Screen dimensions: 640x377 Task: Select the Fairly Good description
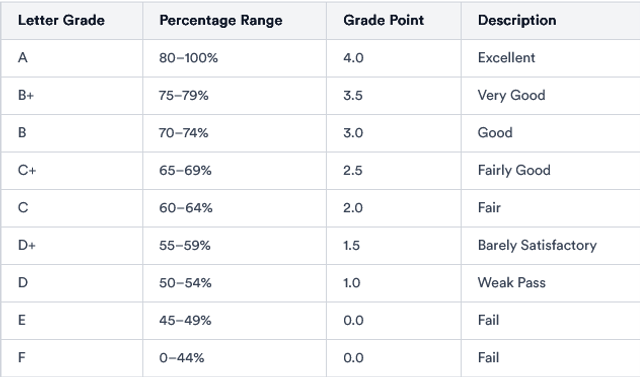[514, 171]
